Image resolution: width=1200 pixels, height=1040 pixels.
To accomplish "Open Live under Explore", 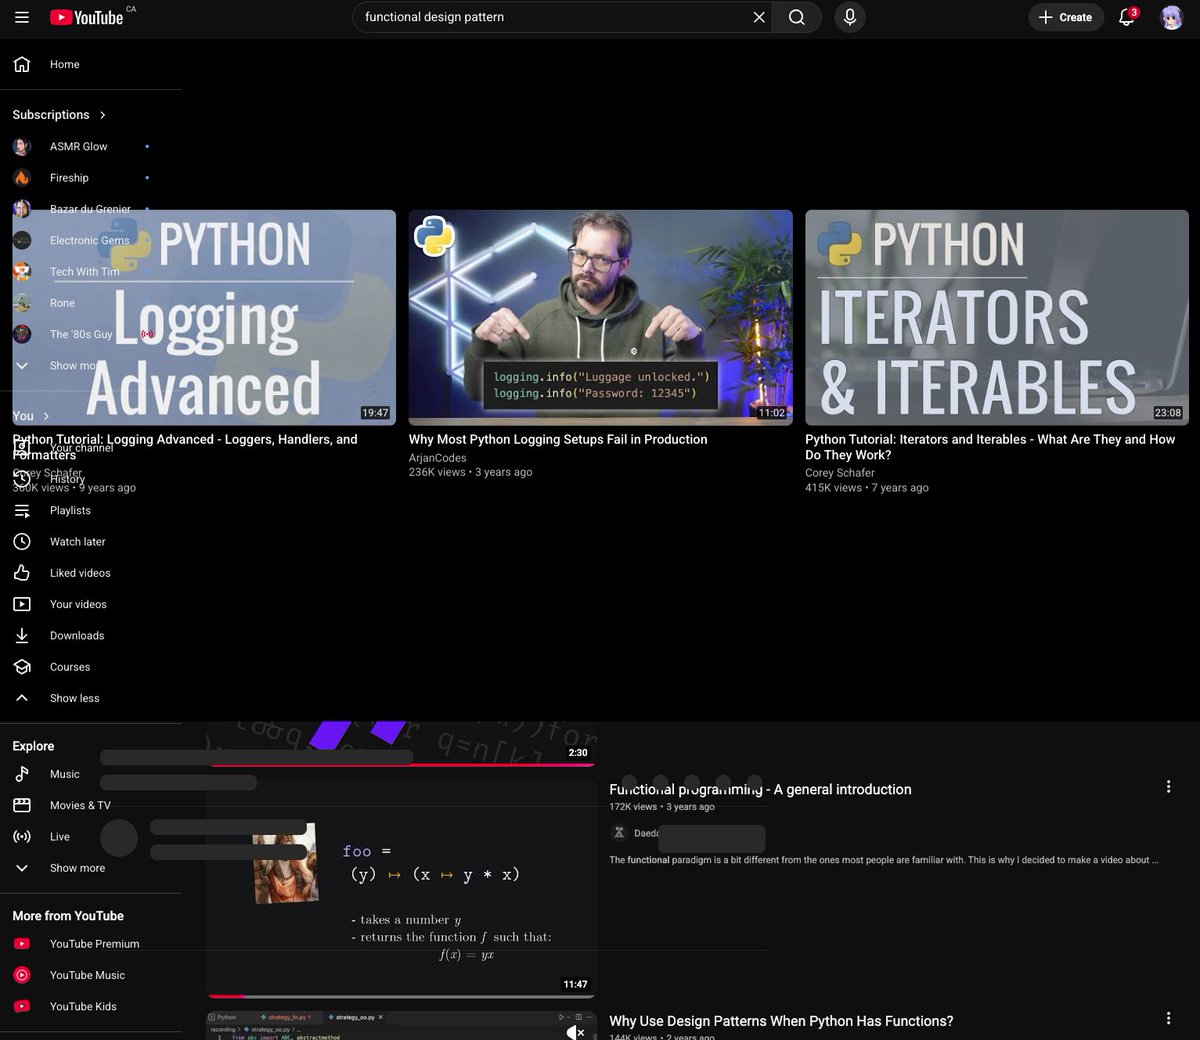I will [91, 837].
